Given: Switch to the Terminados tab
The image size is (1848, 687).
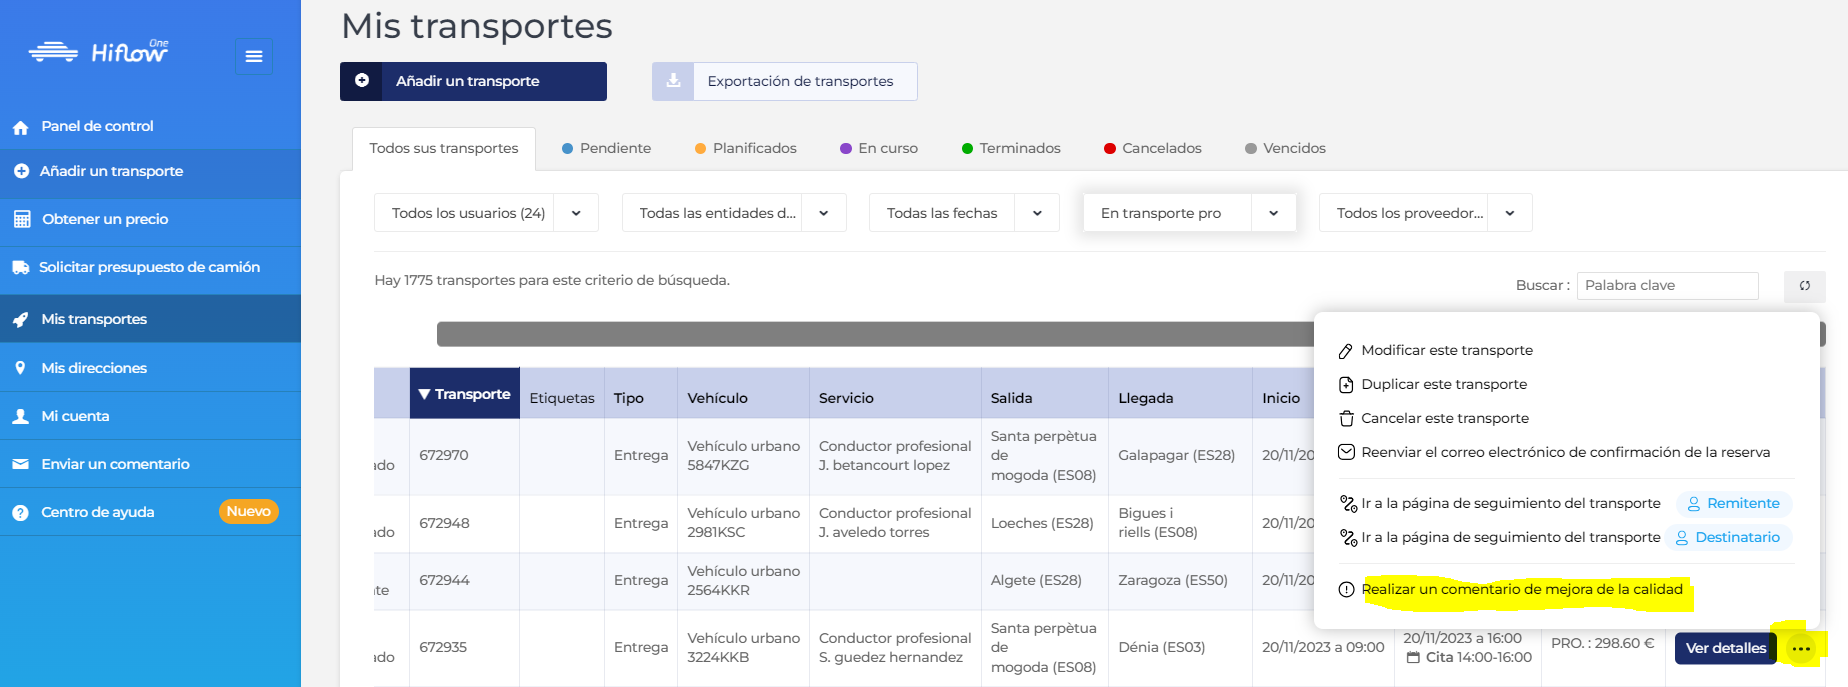Looking at the screenshot, I should pos(1011,148).
